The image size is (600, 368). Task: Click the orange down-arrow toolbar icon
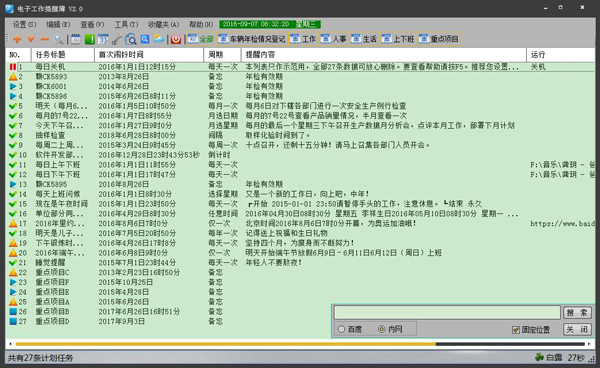point(31,39)
